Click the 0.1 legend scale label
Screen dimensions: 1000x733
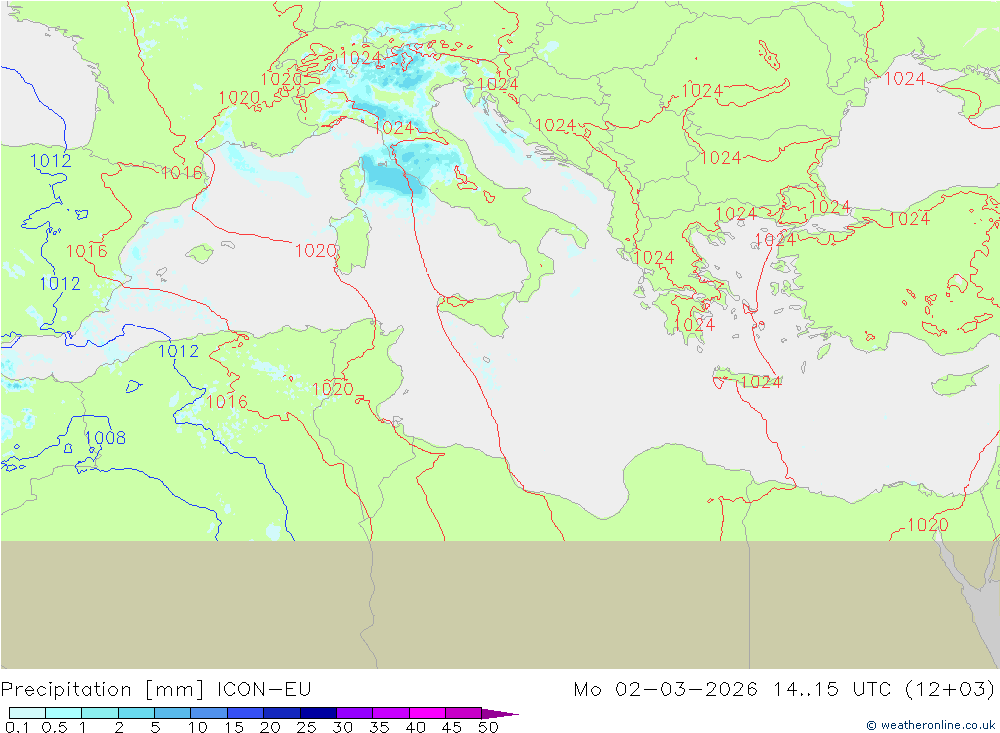click(17, 727)
